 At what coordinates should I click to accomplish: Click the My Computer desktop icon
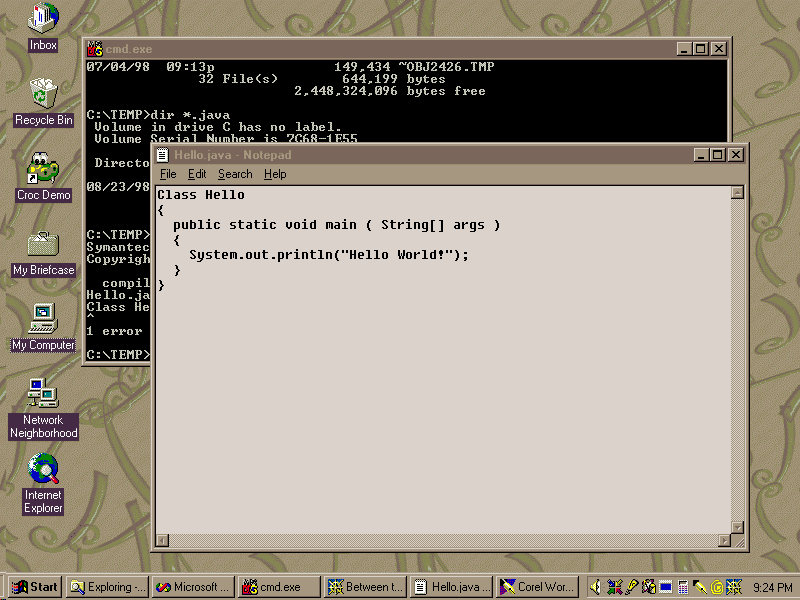[43, 320]
